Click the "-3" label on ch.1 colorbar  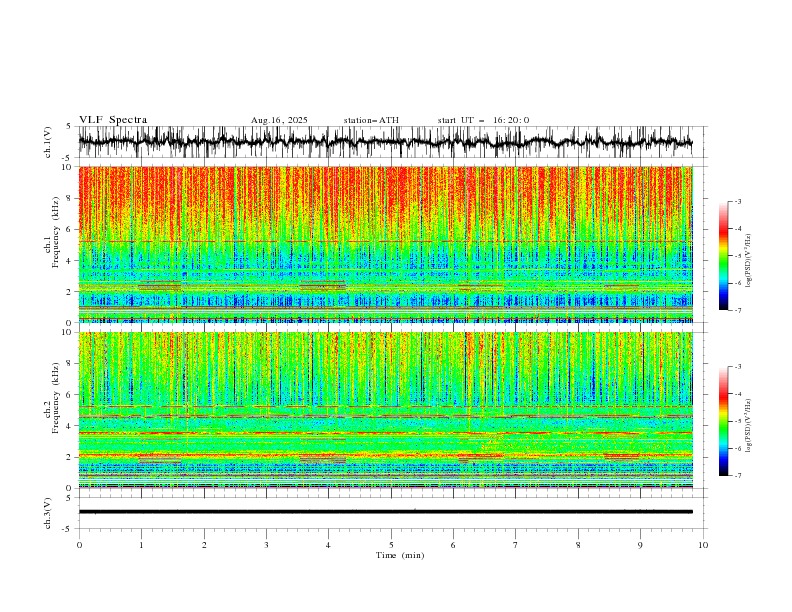(737, 201)
